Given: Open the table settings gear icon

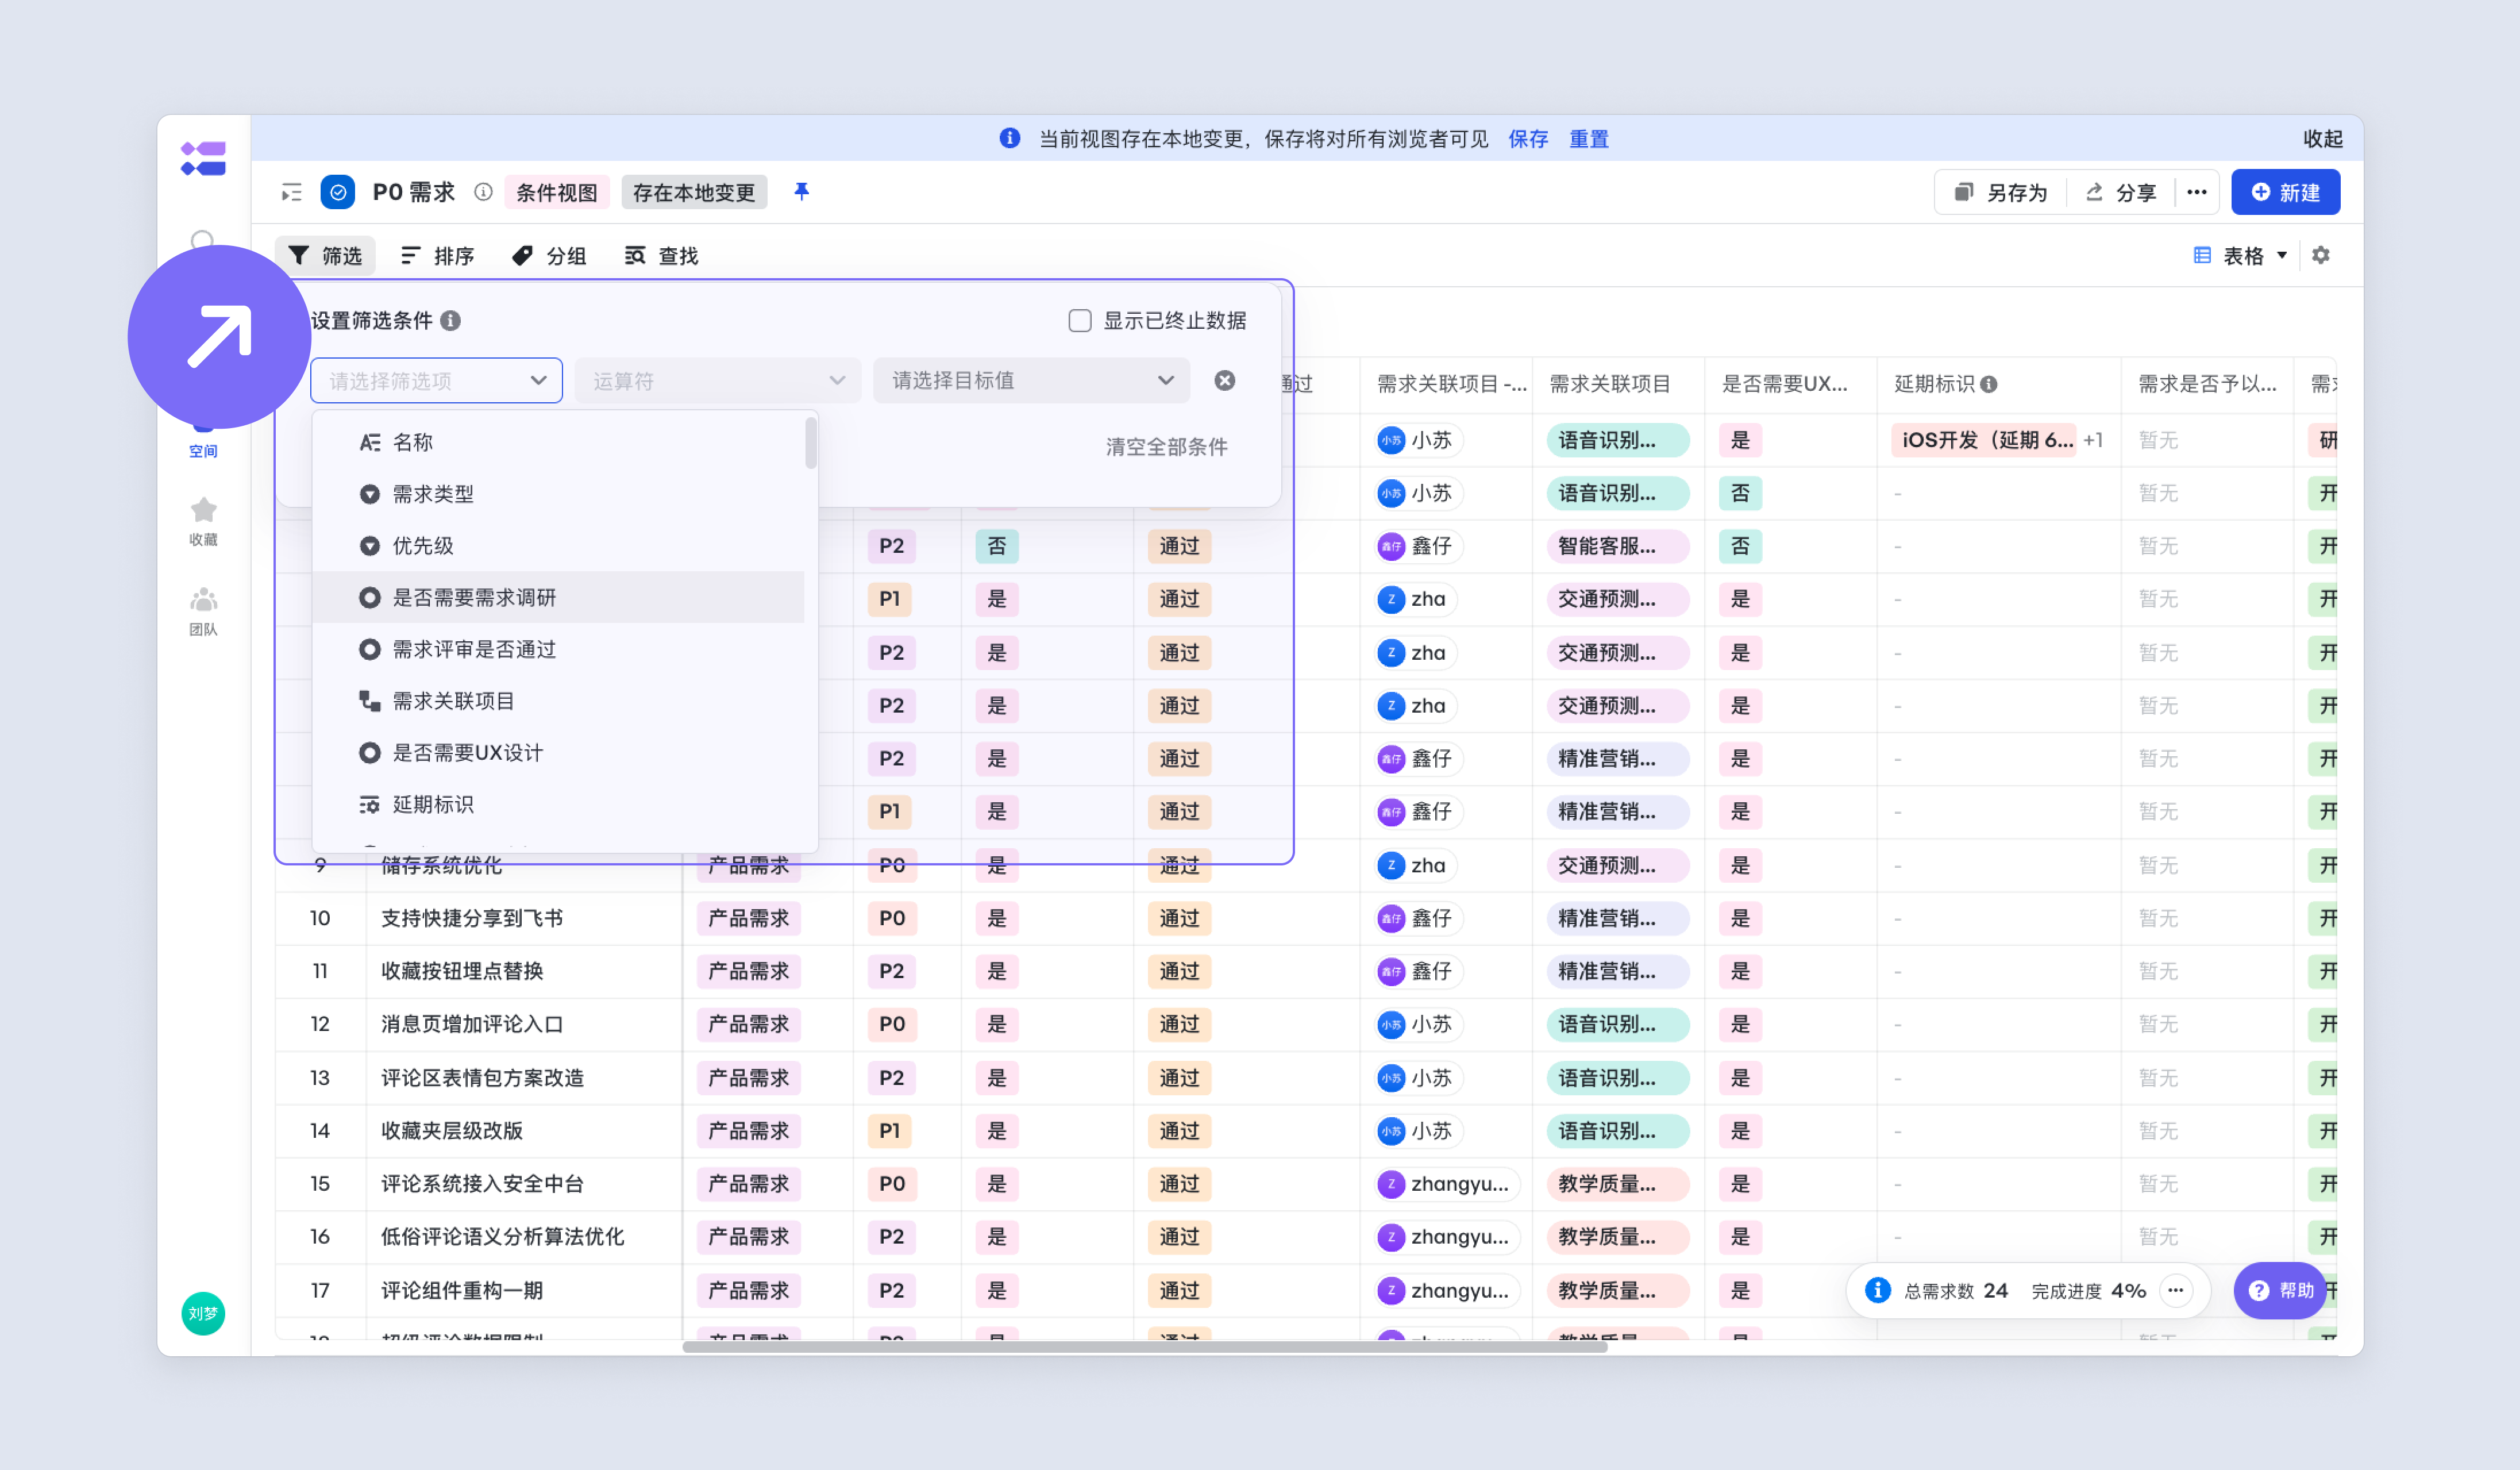Looking at the screenshot, I should click(2320, 255).
